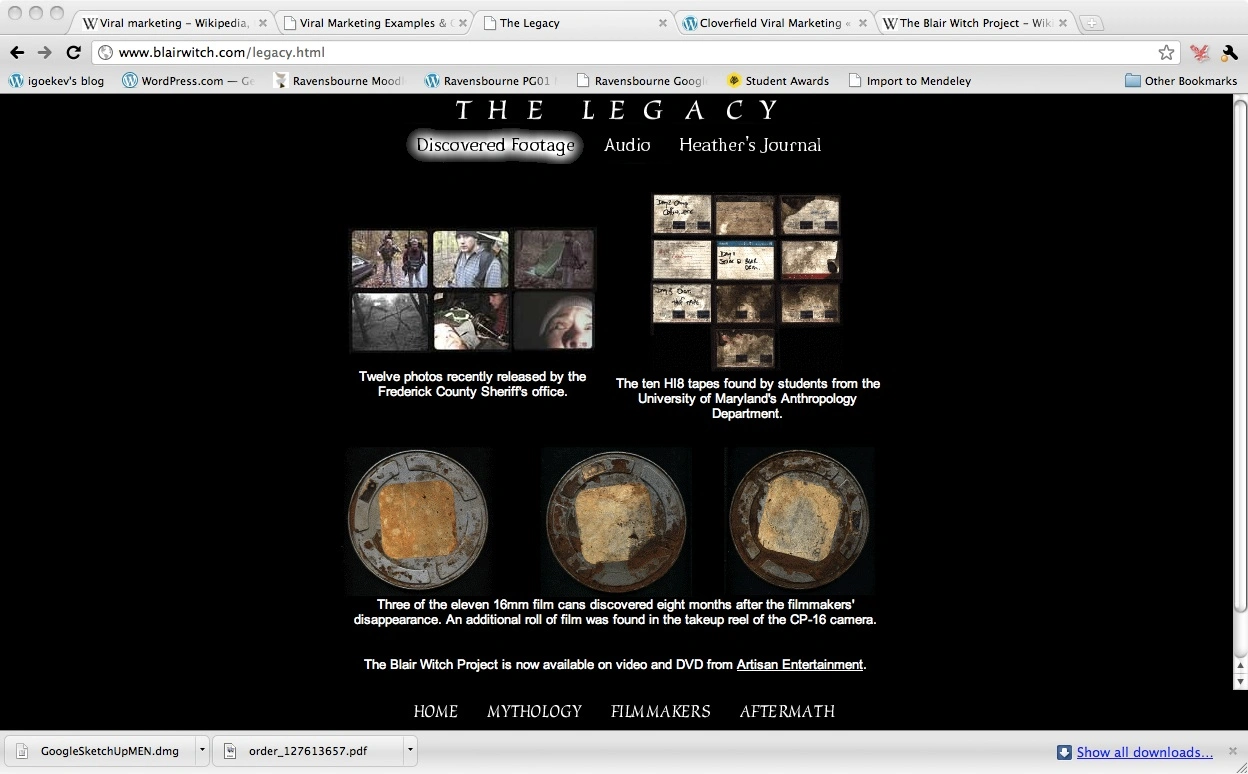Image resolution: width=1248 pixels, height=774 pixels.
Task: Open a new tab with plus button
Action: pos(1092,23)
